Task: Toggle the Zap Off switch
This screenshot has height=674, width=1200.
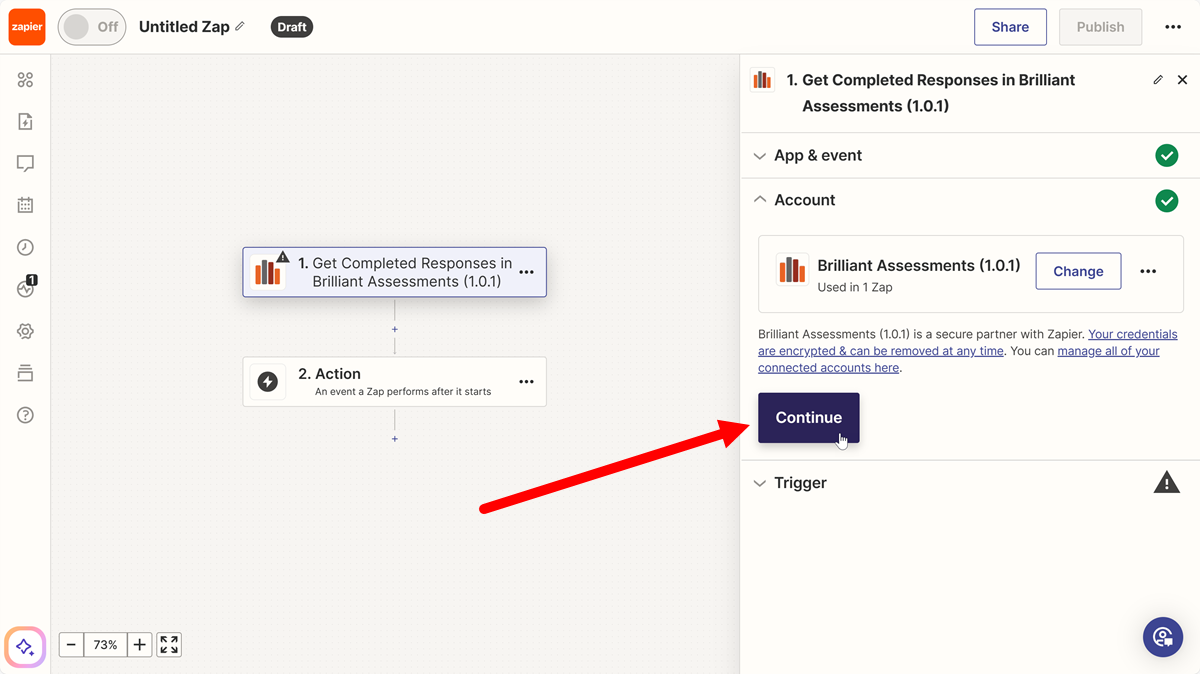Action: click(x=91, y=27)
